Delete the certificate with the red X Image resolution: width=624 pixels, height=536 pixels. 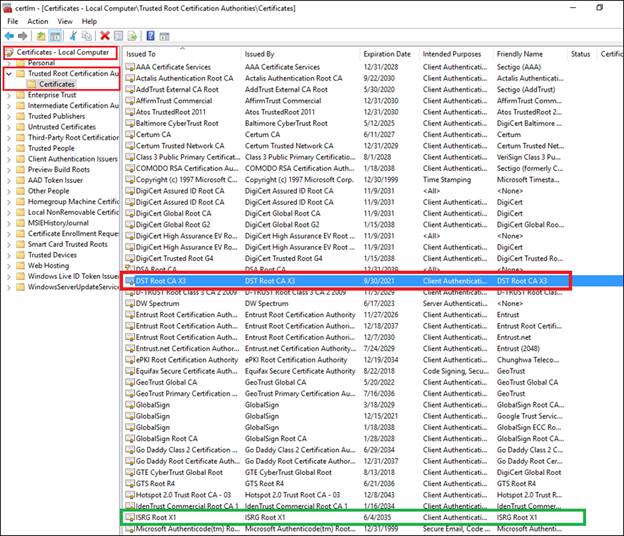[105, 36]
